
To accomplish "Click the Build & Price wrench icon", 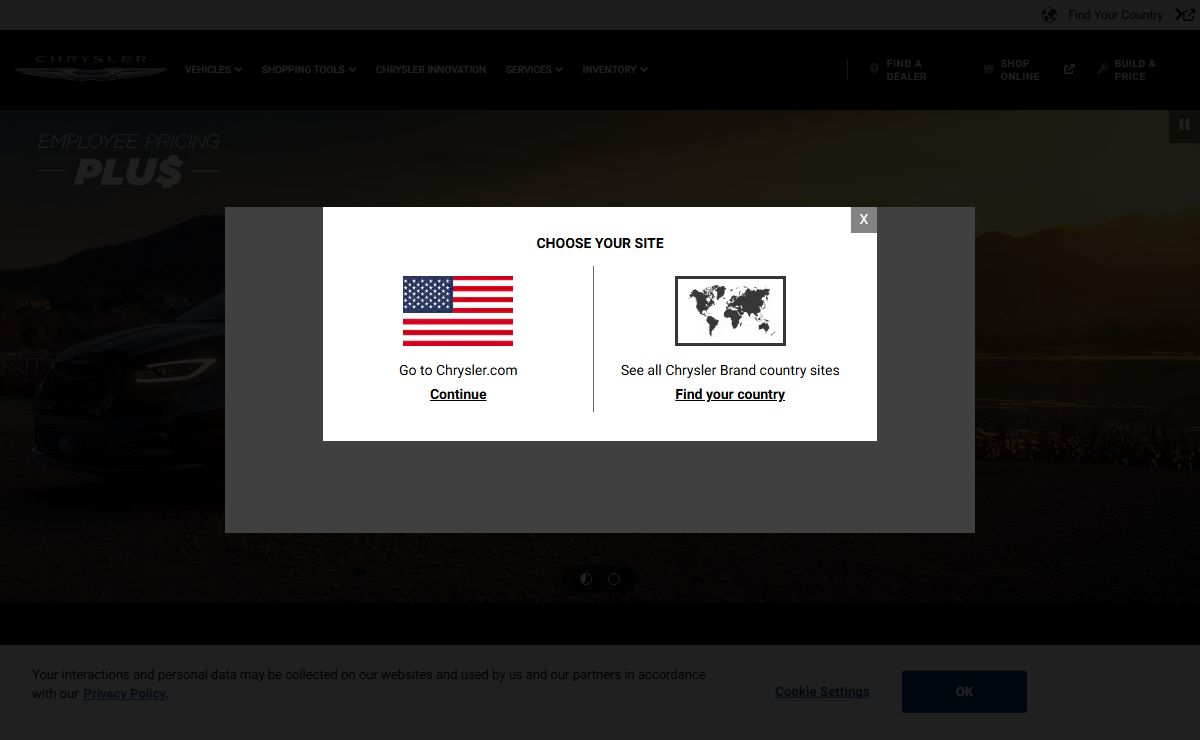I will coord(1103,69).
